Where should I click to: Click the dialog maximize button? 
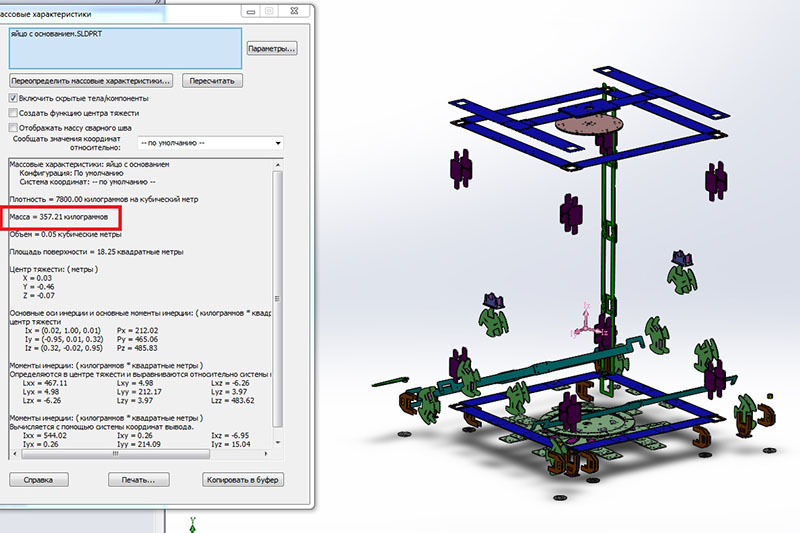pos(269,11)
